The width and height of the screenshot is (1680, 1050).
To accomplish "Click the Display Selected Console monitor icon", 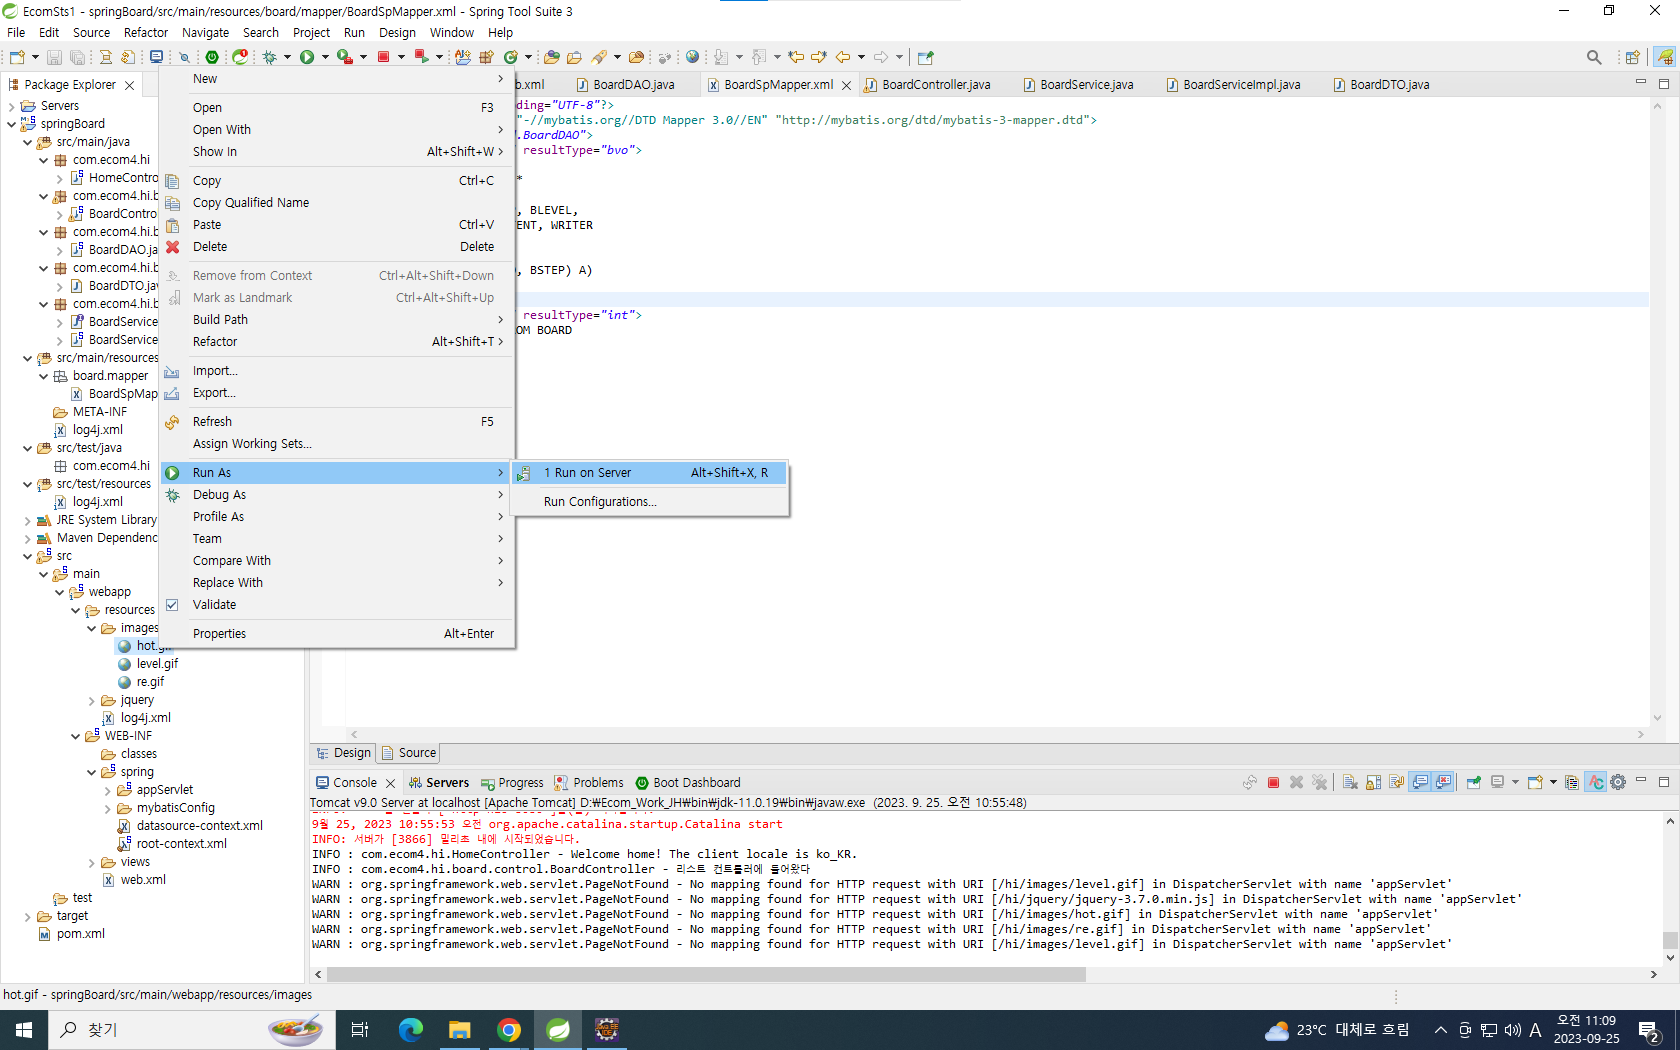I will pos(1497,783).
